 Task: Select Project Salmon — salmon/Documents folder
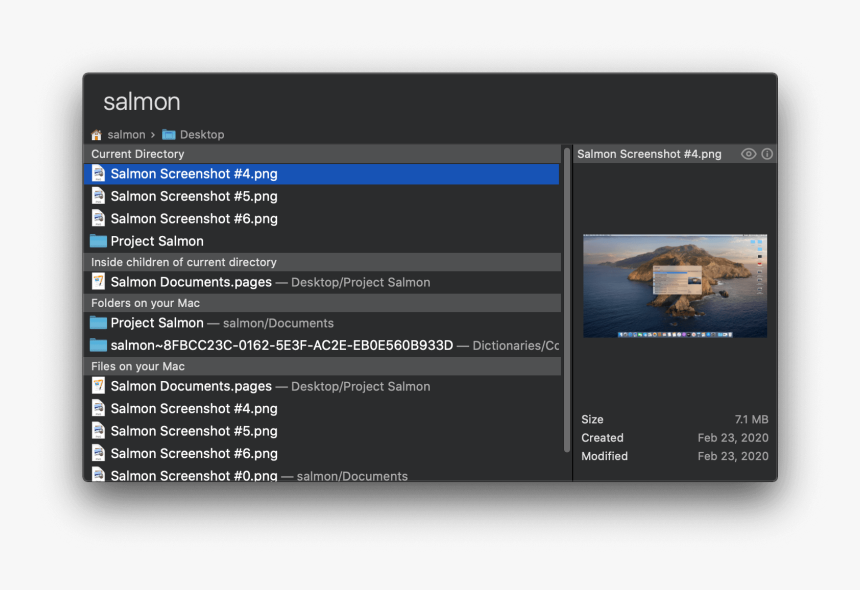point(322,323)
